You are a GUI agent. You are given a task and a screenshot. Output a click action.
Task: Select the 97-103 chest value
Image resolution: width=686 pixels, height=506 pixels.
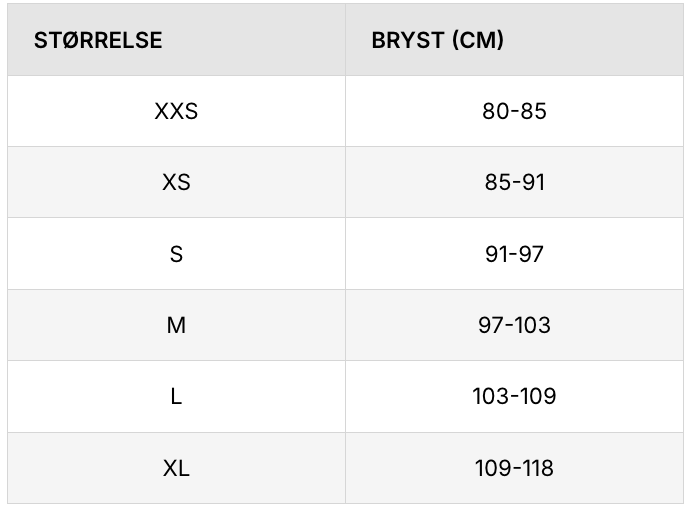pos(514,325)
